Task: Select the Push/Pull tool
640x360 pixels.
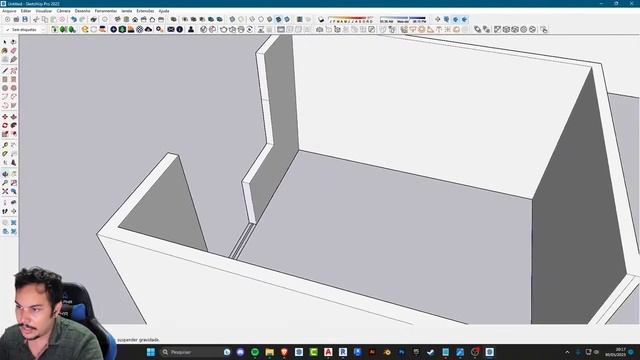Action: coord(13,117)
